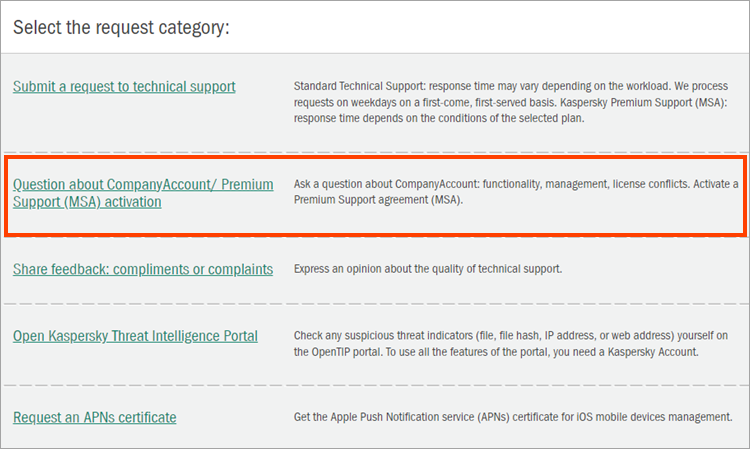Click 'quality of technical support' phrase

(x=490, y=269)
